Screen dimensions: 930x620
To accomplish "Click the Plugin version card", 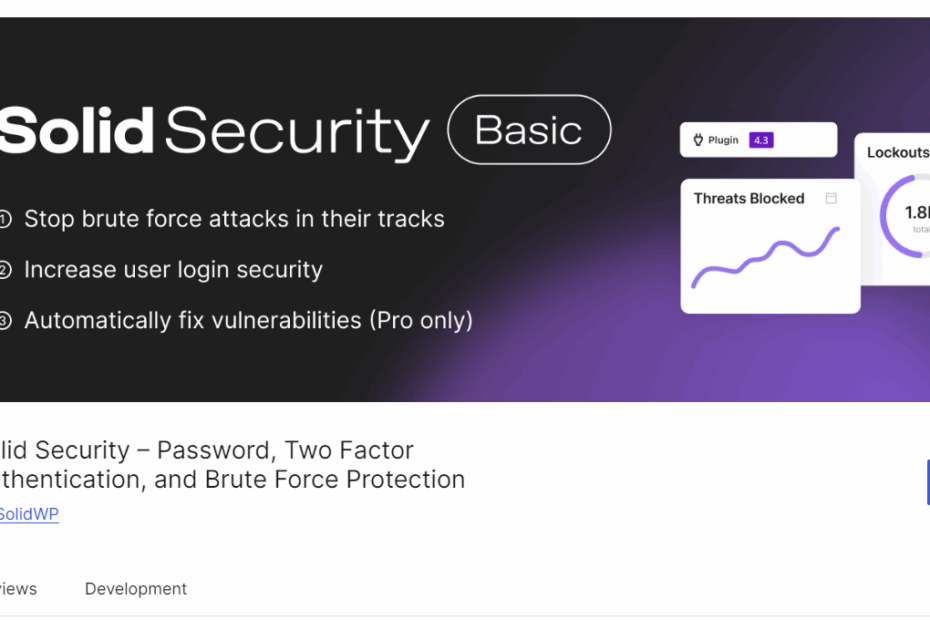I will 759,140.
